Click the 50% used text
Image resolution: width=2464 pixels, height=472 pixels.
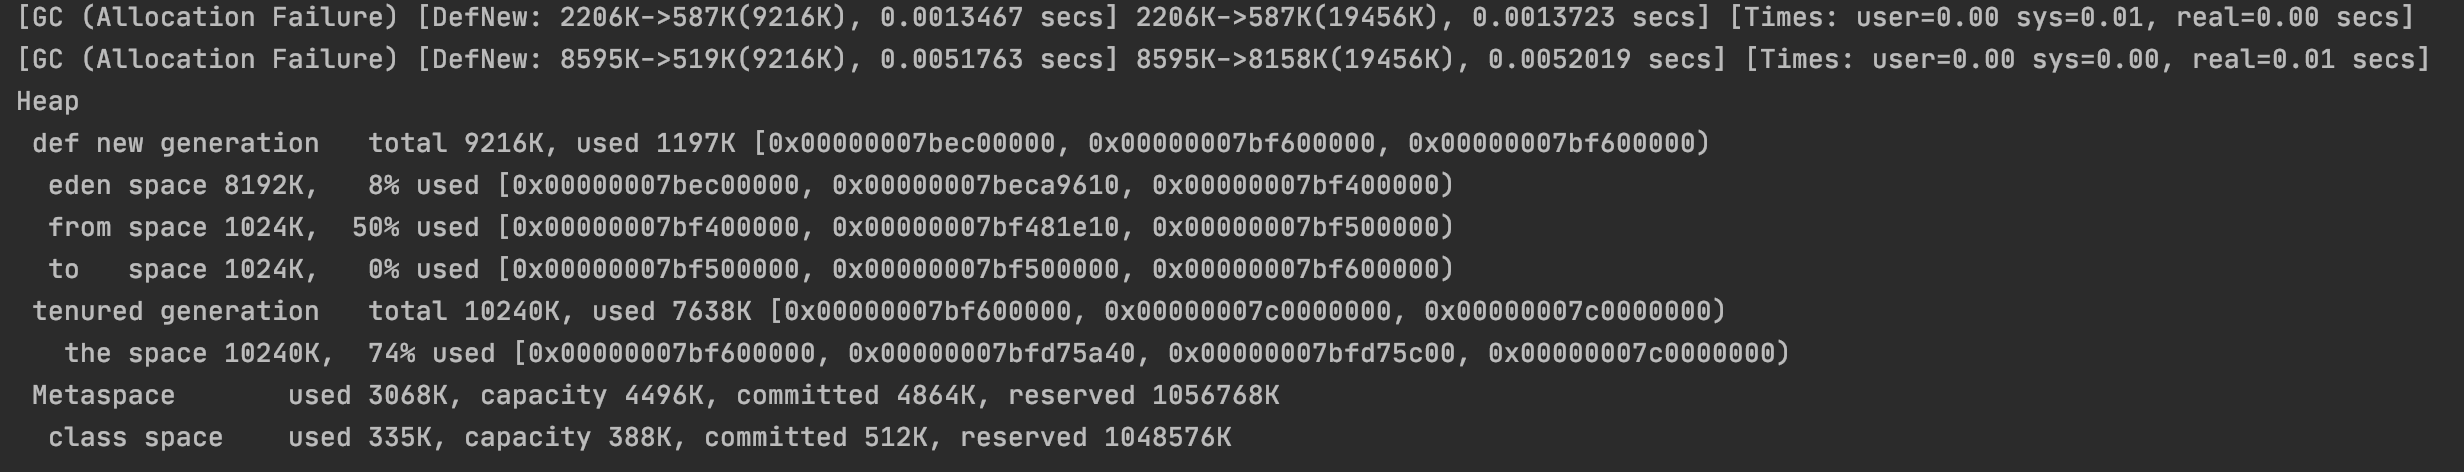coord(415,228)
